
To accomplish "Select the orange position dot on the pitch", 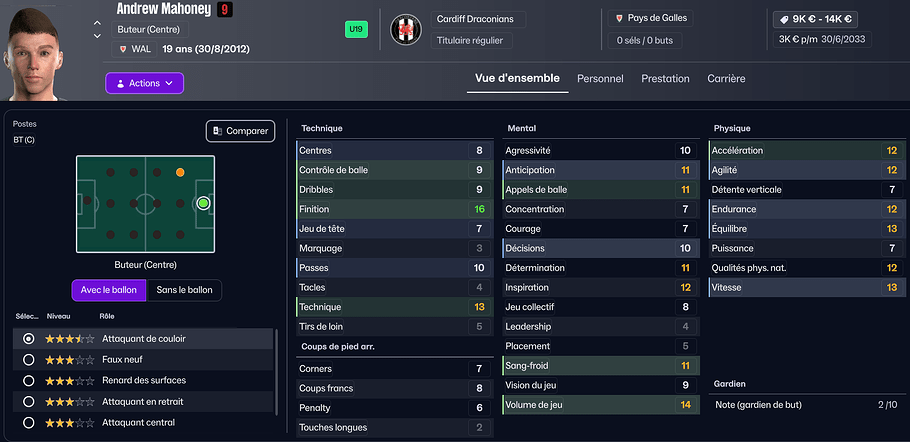I will (x=180, y=172).
